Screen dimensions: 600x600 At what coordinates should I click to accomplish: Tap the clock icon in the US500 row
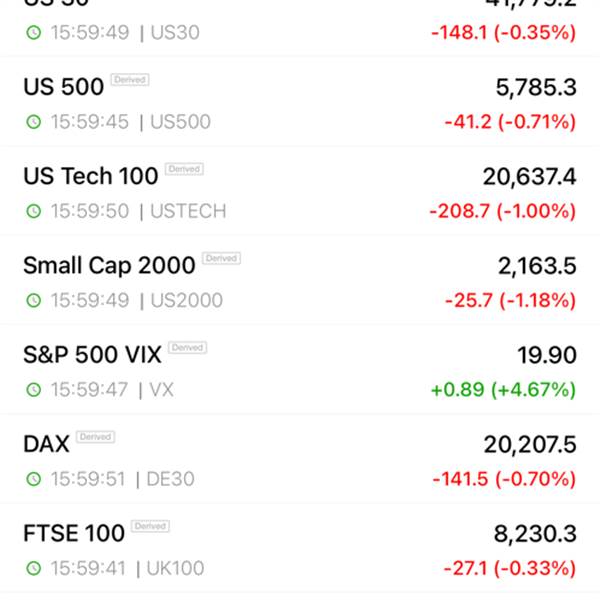pos(34,122)
